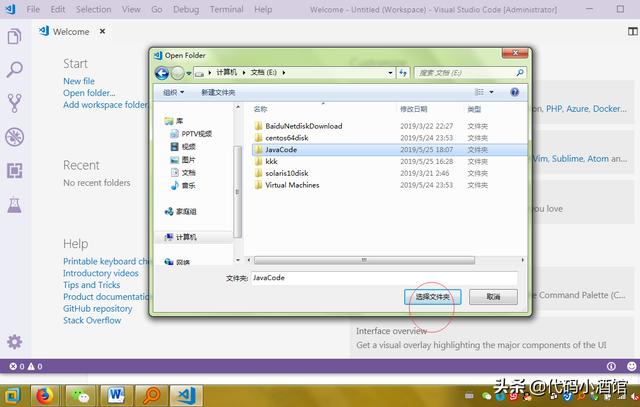Viewport: 640px width, 407px height.
Task: Click the 修改日期 column header
Action: 413,109
